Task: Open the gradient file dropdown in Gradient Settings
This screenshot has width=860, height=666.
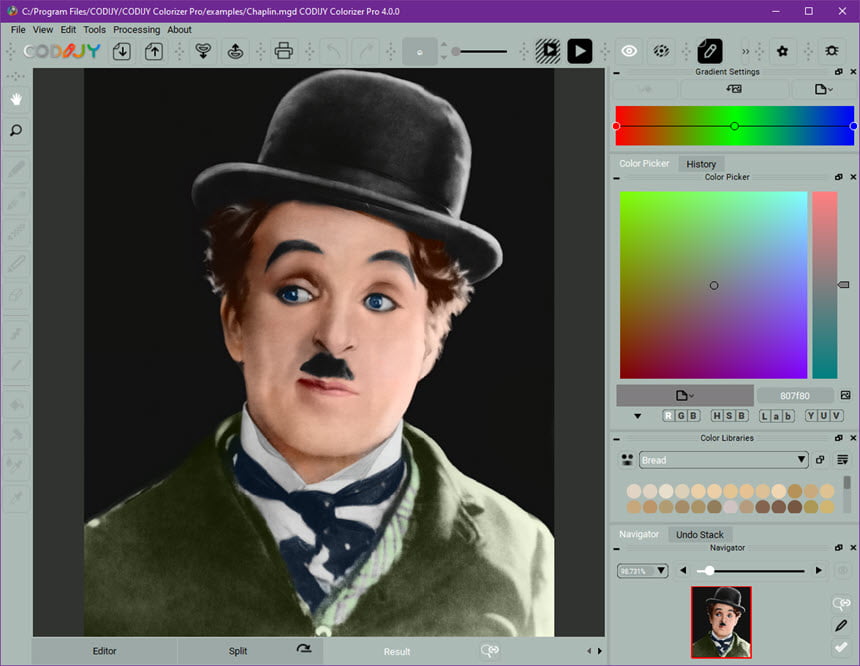Action: [x=823, y=89]
